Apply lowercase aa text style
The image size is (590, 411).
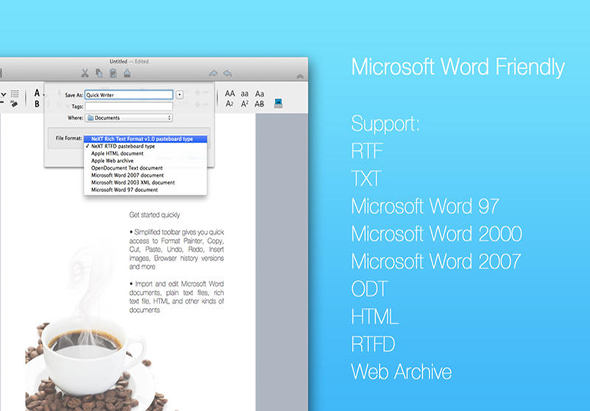coord(245,93)
